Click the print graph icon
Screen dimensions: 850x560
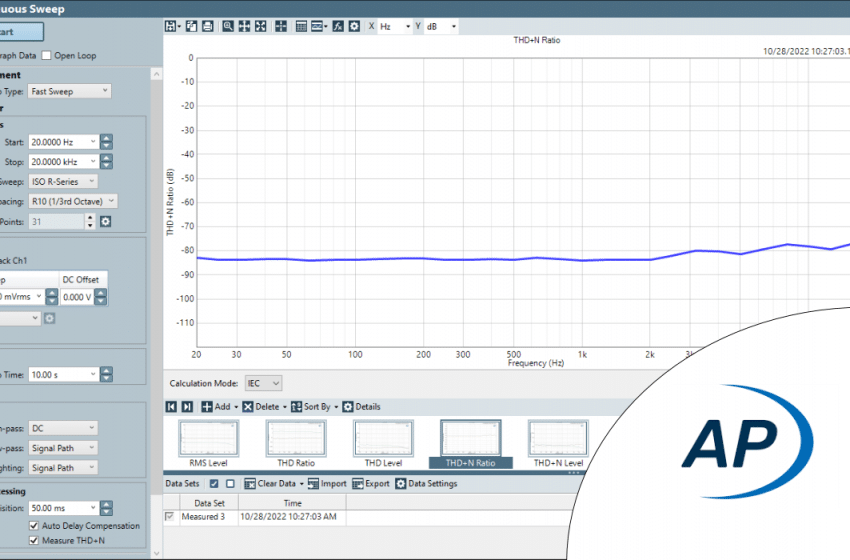[206, 26]
